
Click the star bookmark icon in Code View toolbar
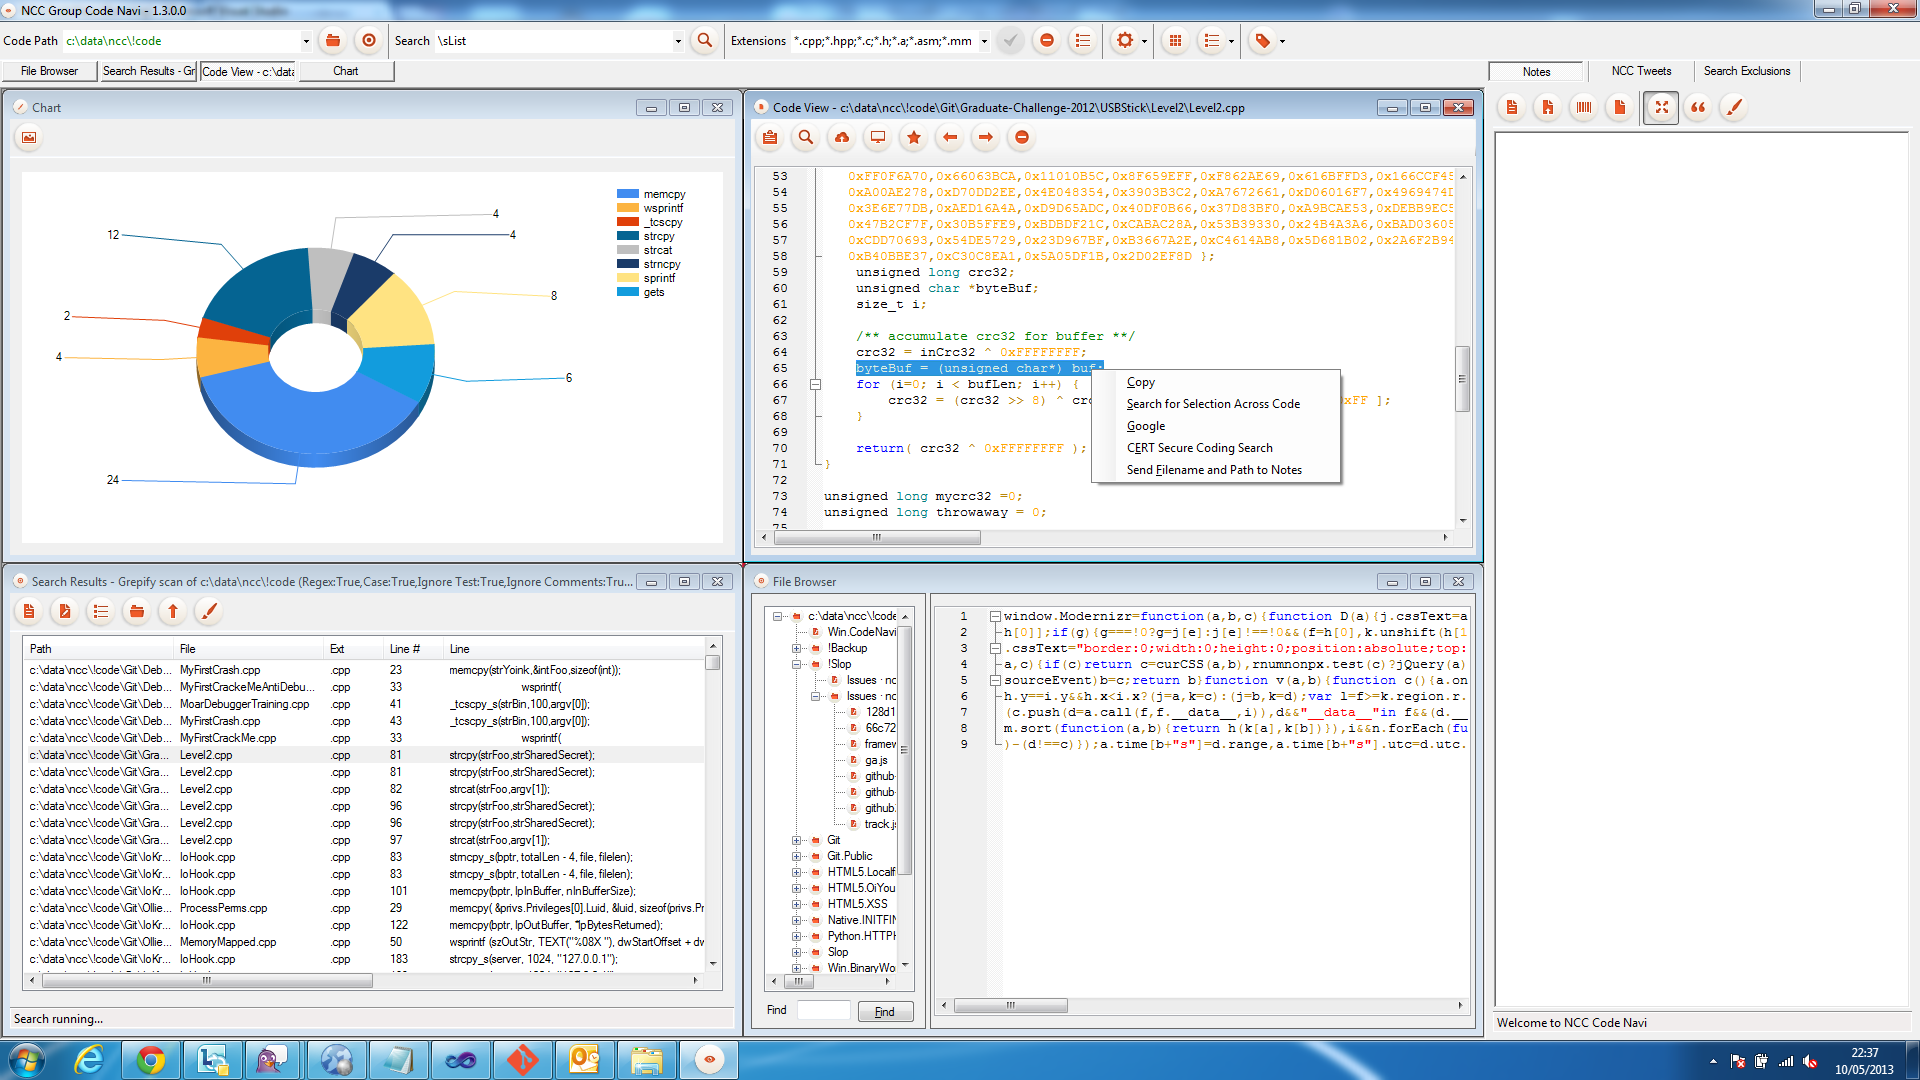pyautogui.click(x=913, y=138)
